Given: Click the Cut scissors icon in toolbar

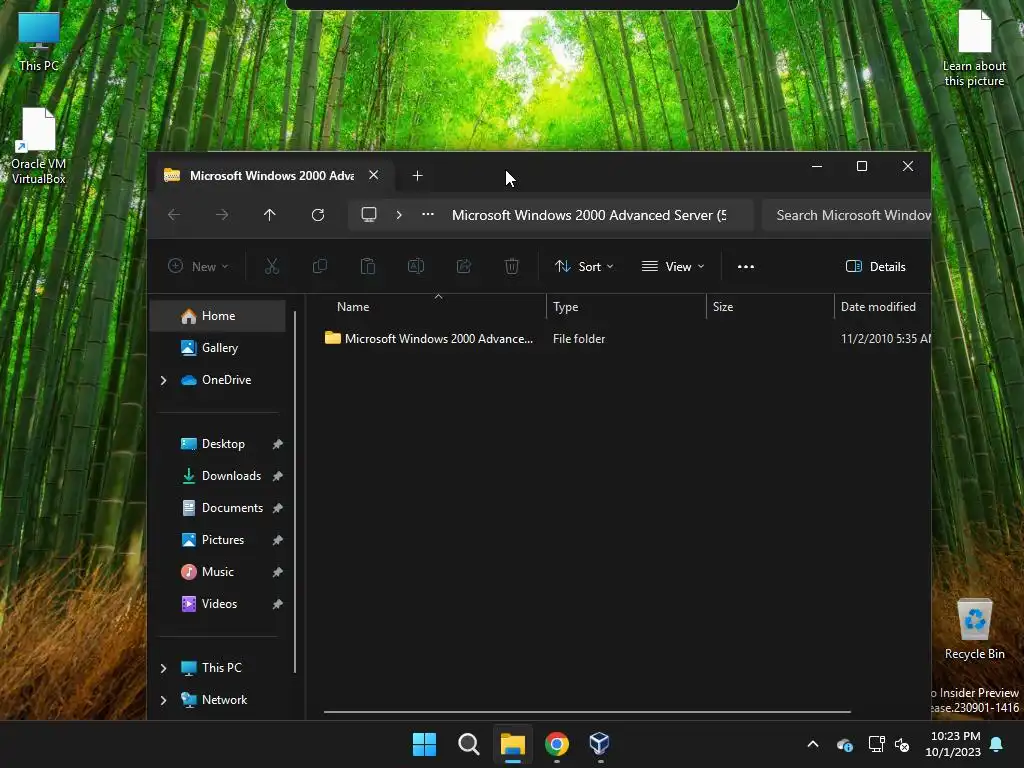Looking at the screenshot, I should (x=272, y=266).
